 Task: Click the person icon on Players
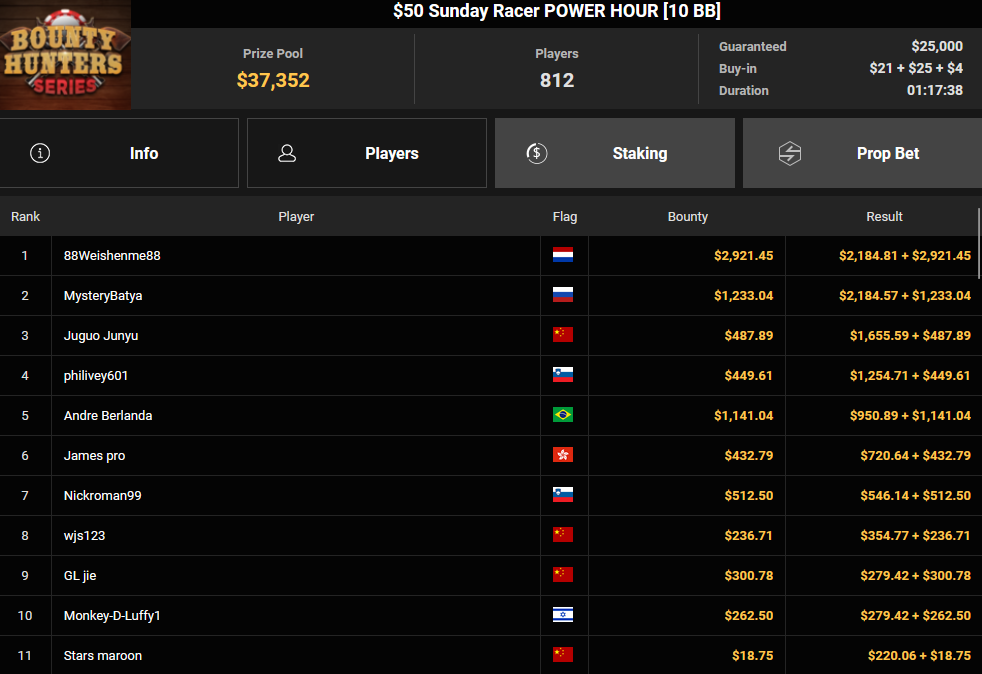(287, 153)
